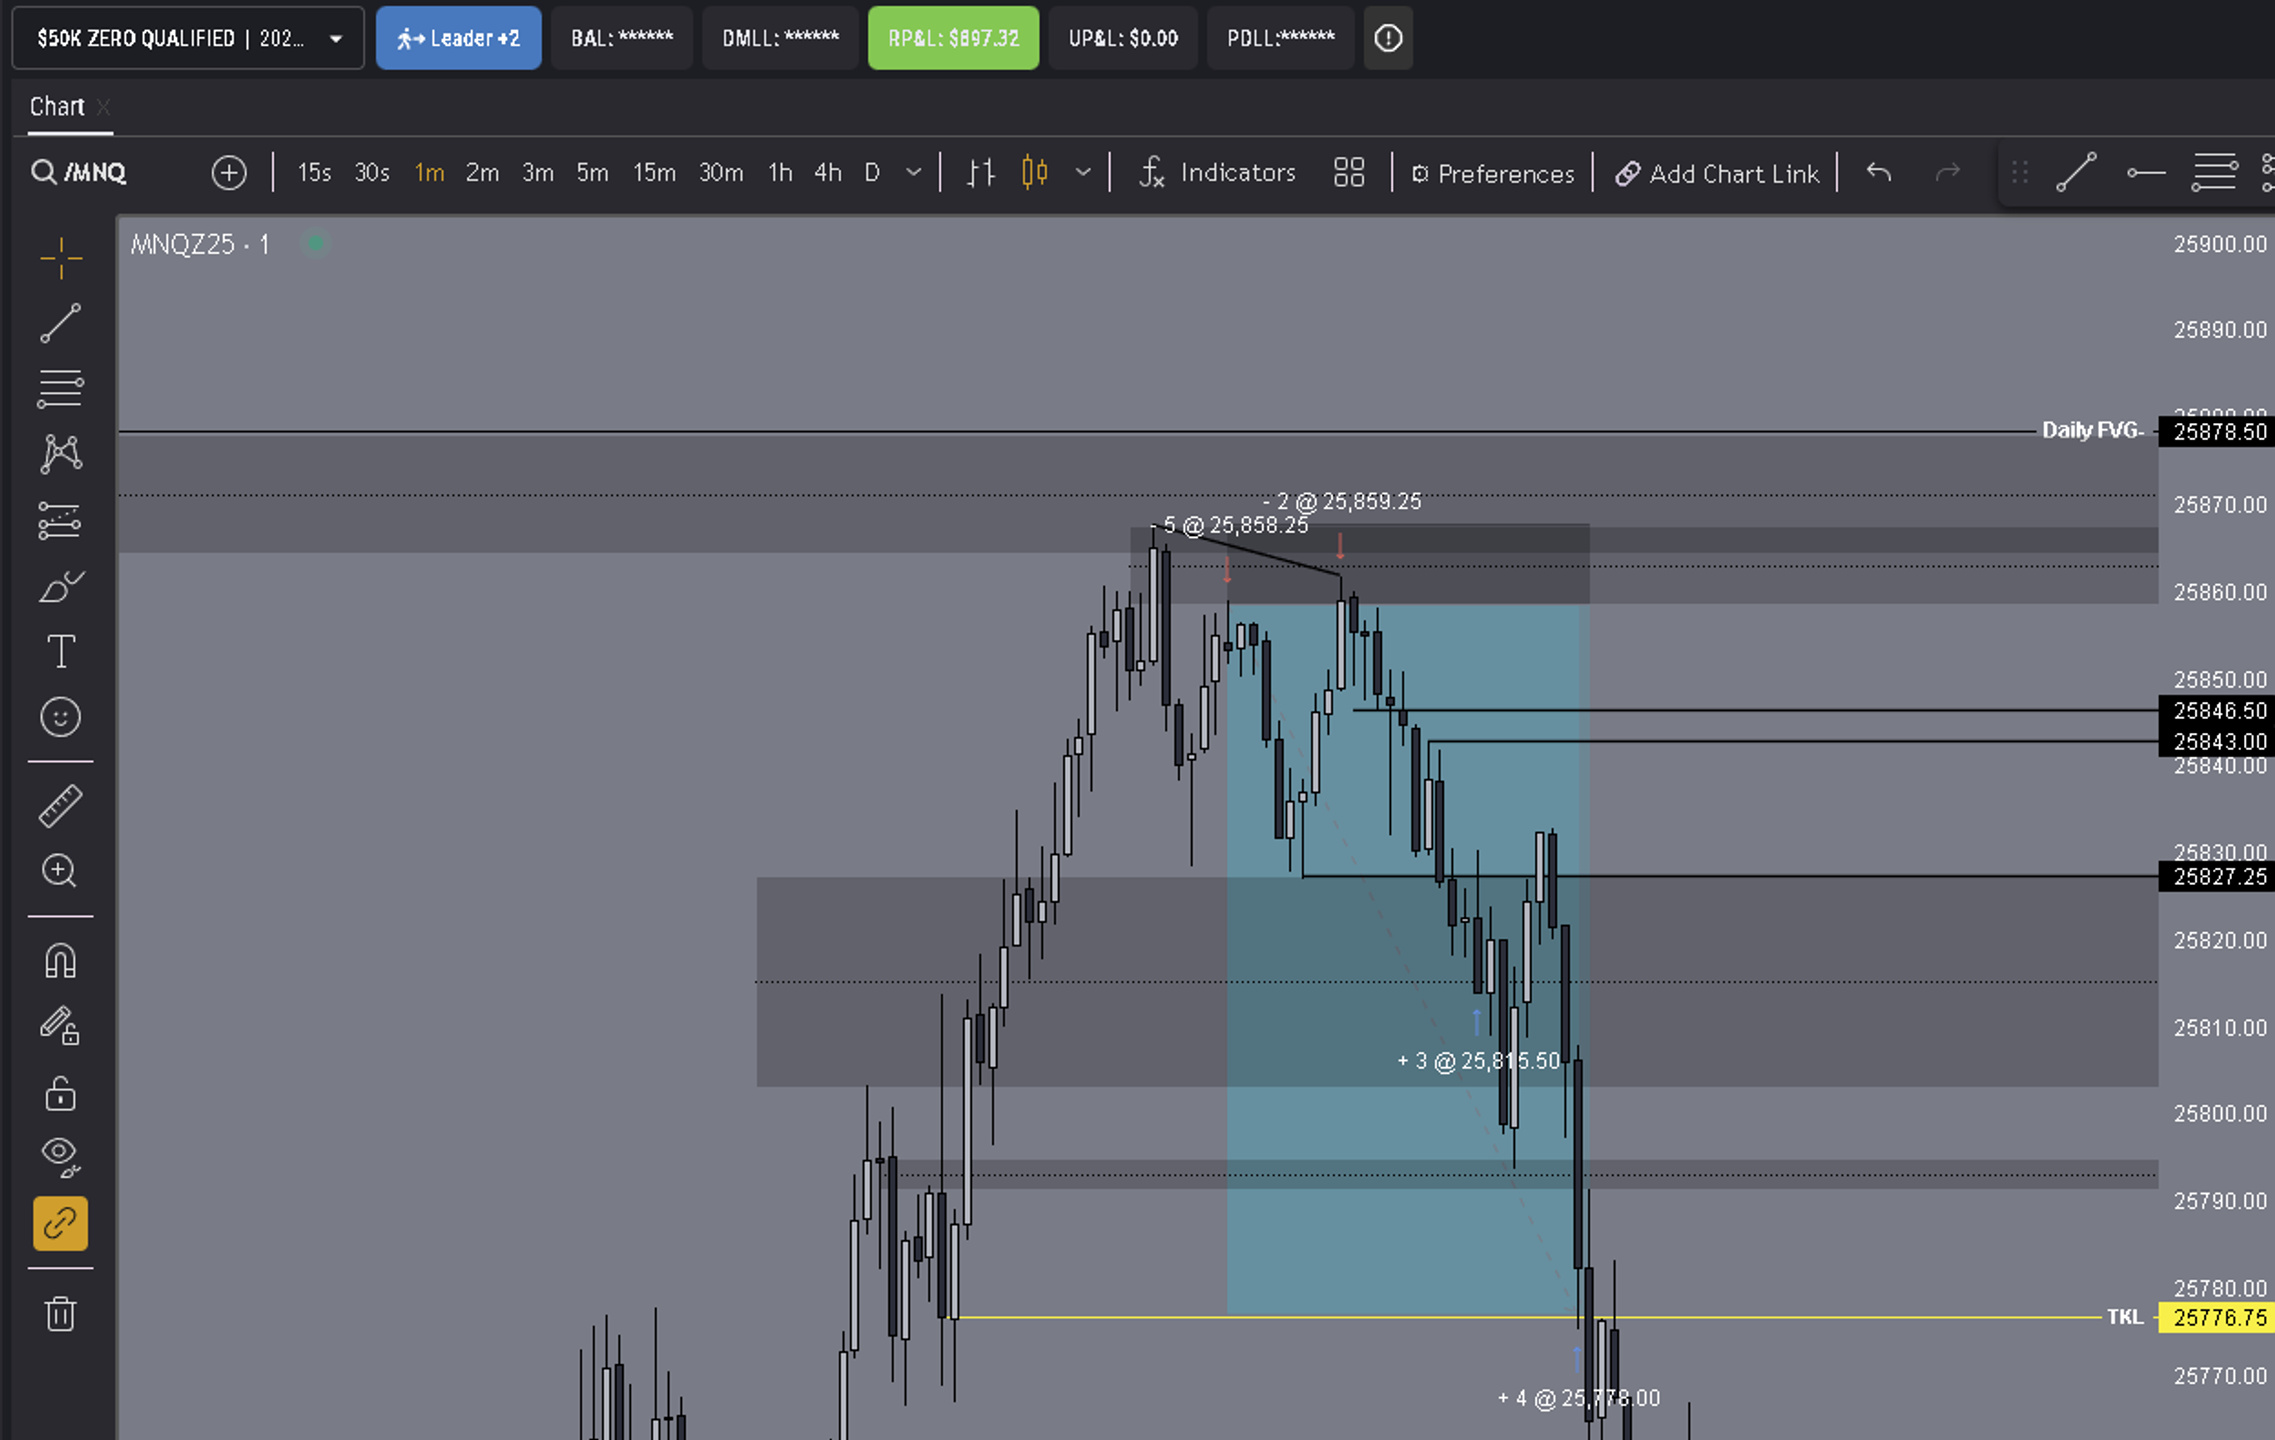Switch to the 3m timeframe

[x=538, y=173]
